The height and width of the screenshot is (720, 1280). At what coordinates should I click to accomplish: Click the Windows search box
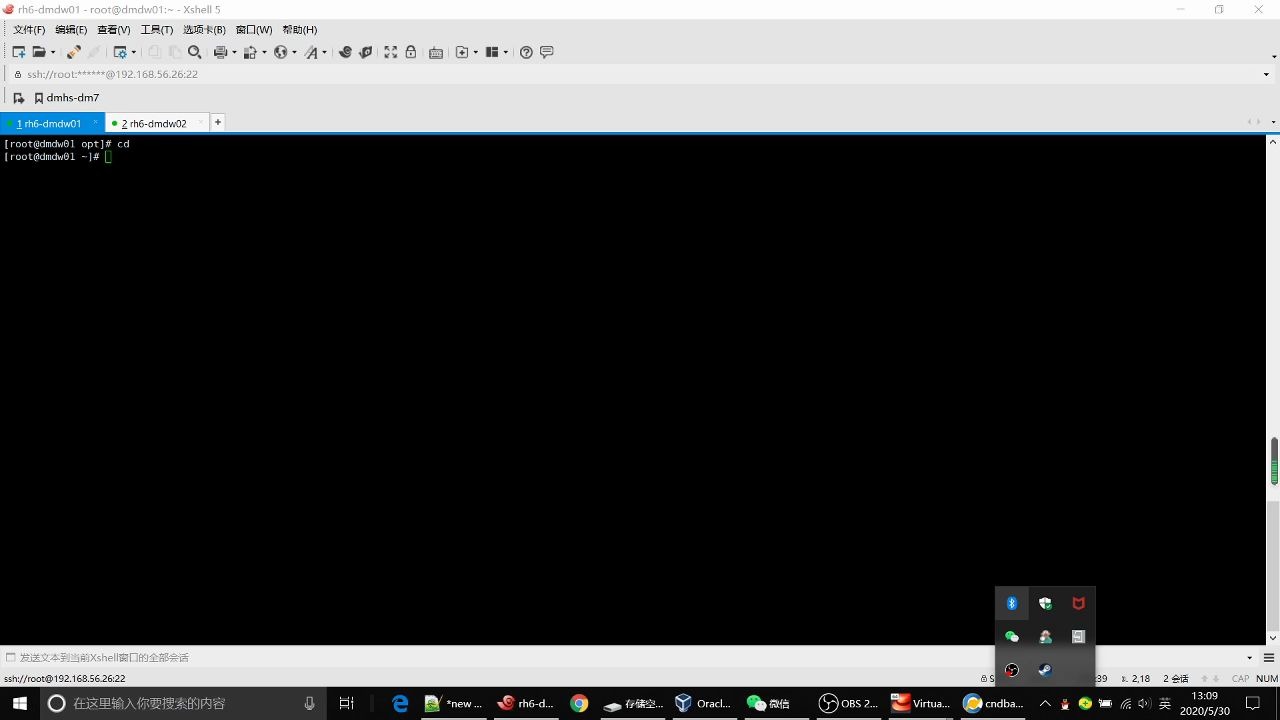coord(186,703)
